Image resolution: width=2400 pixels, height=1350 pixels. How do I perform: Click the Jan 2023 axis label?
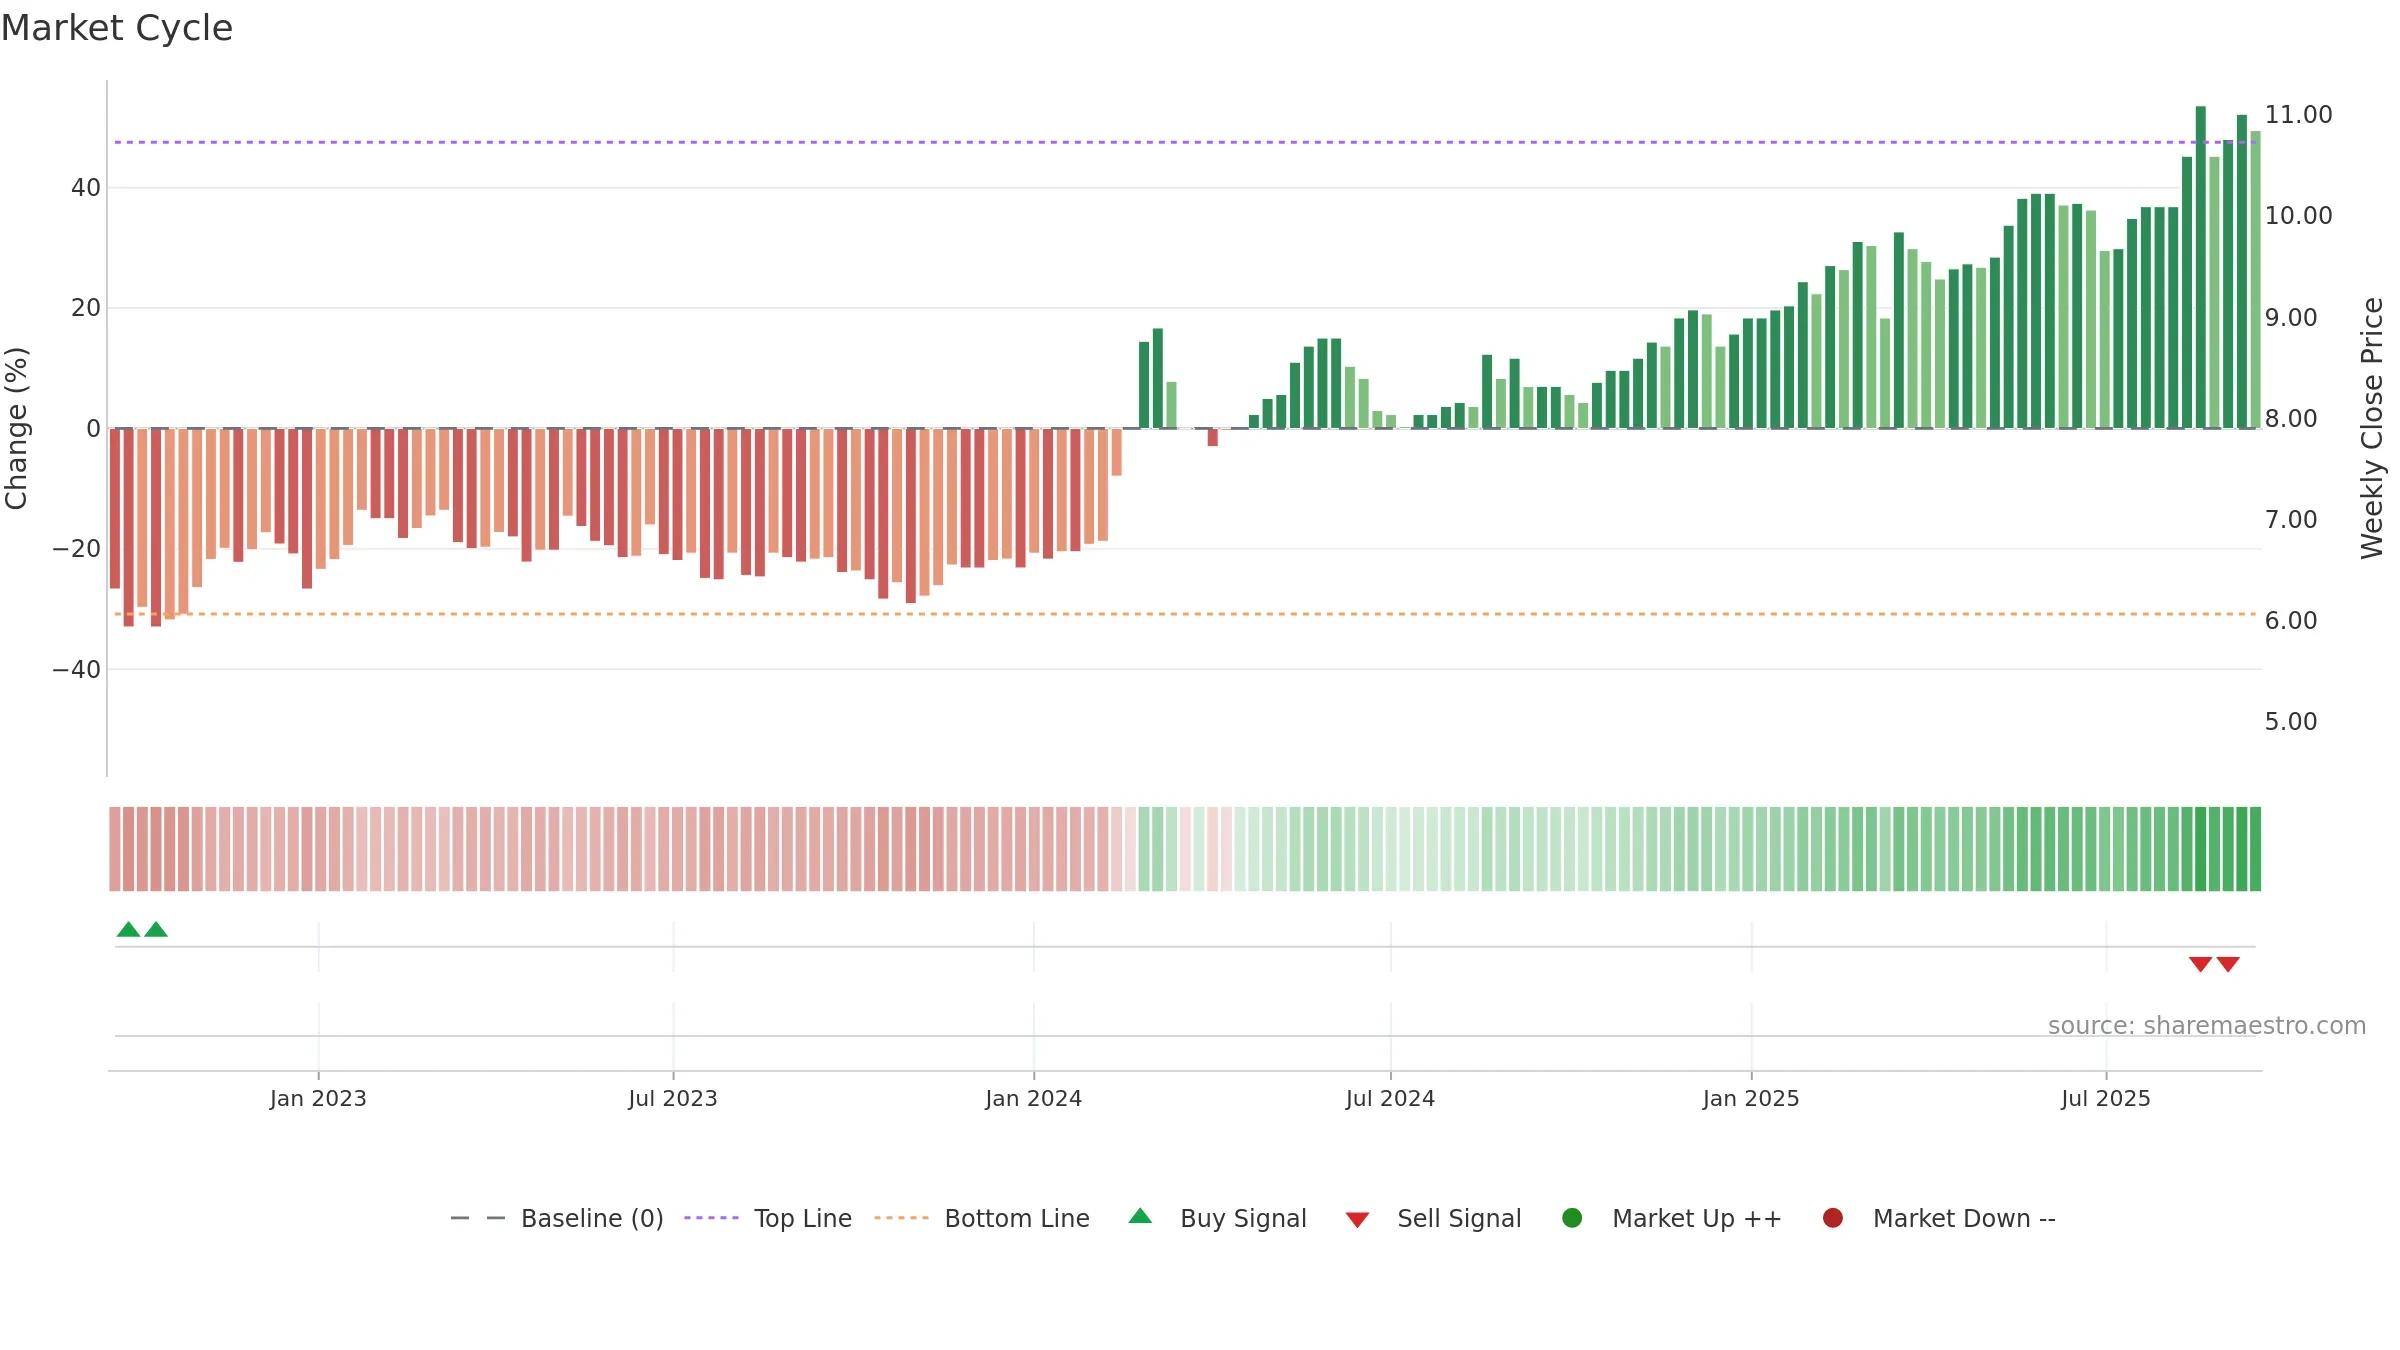[x=318, y=1099]
